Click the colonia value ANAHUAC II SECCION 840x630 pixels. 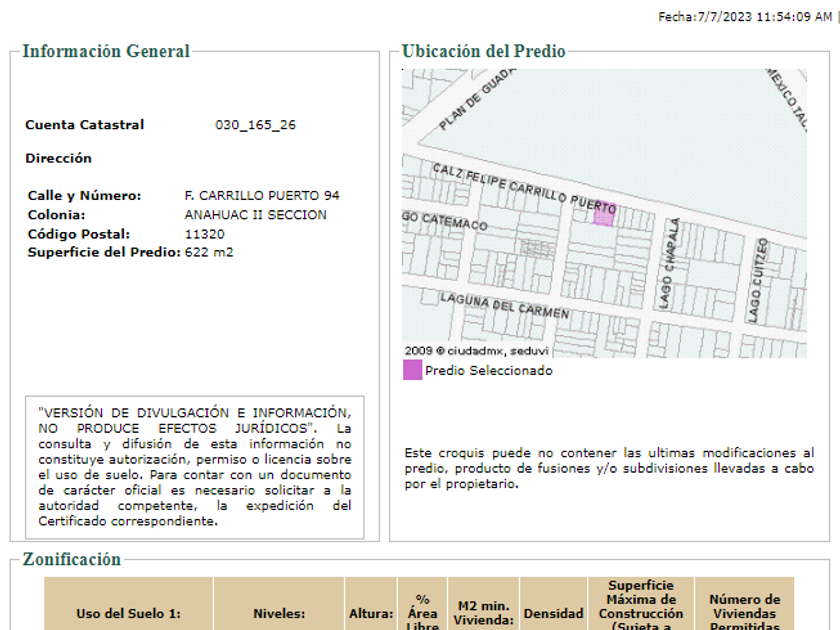pos(255,215)
